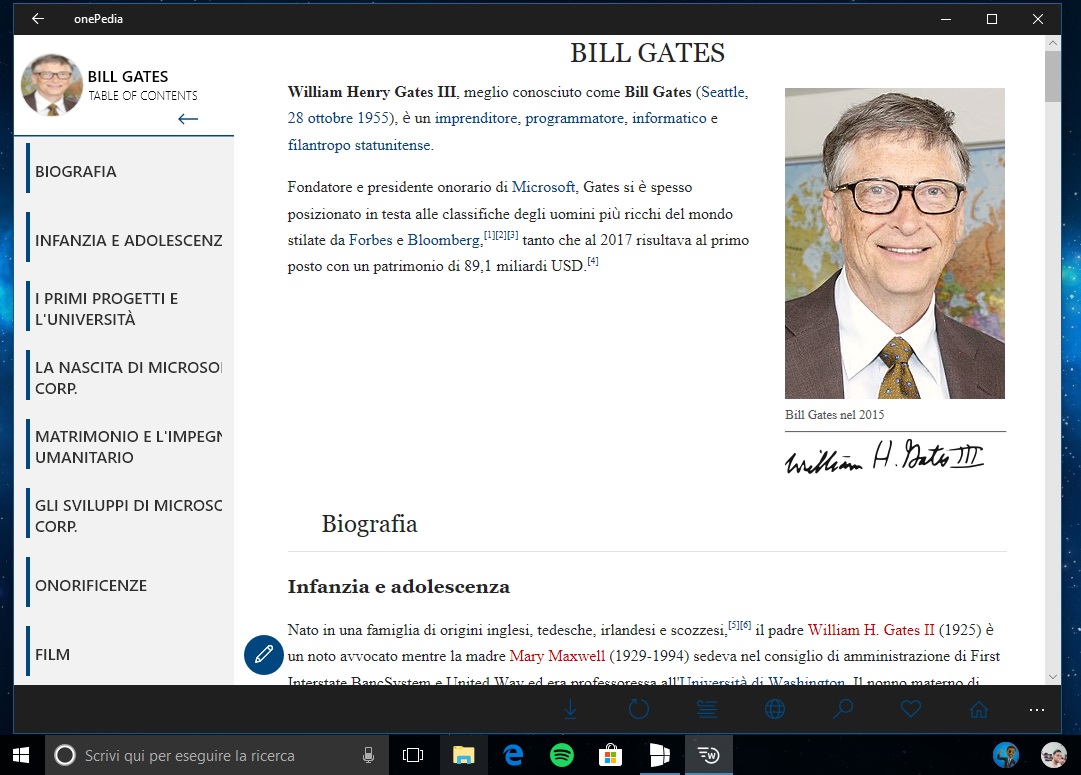Viewport: 1081px width, 775px height.
Task: Launch Microsoft Edge from the taskbar
Action: tap(513, 756)
